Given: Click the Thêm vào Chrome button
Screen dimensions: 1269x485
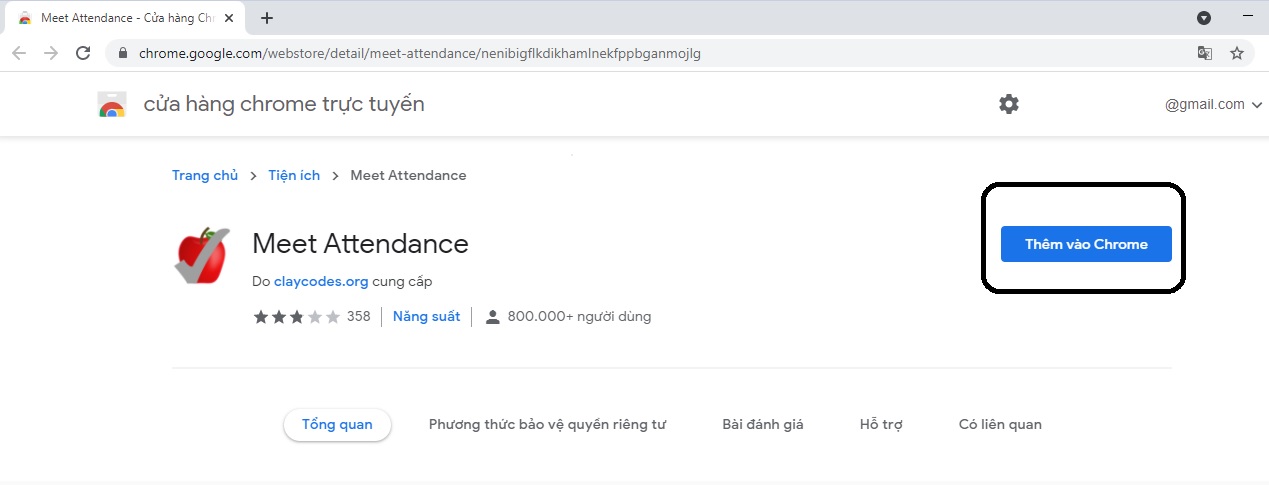Looking at the screenshot, I should (x=1086, y=244).
